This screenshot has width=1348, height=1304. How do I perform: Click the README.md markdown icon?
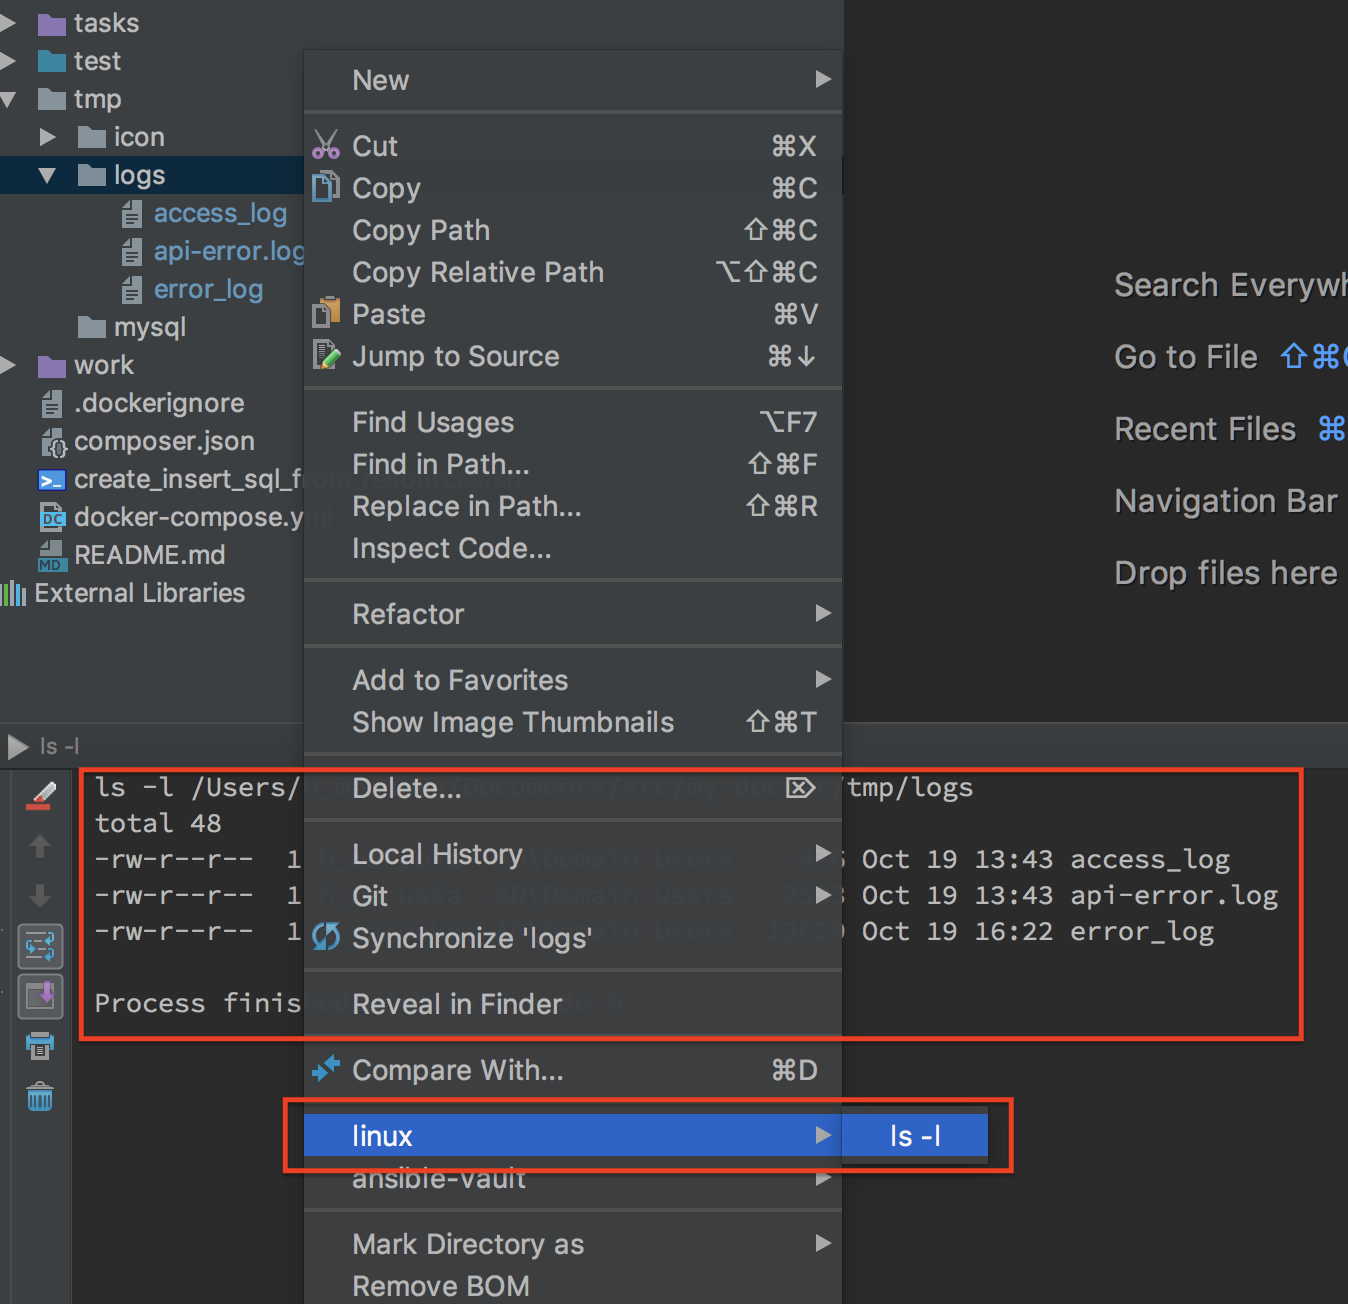[x=51, y=556]
